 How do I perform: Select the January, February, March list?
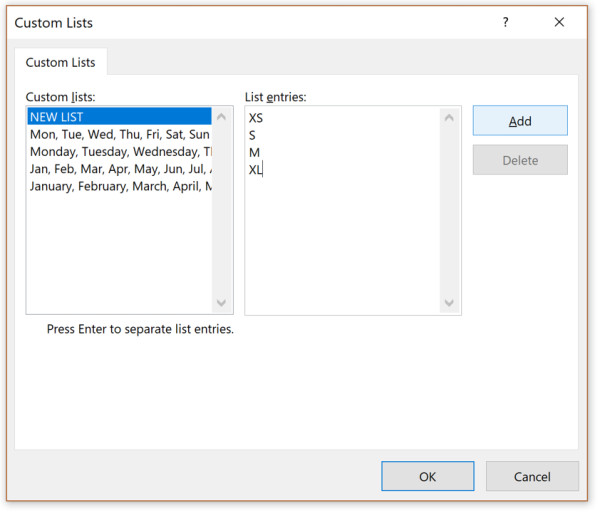(x=119, y=186)
